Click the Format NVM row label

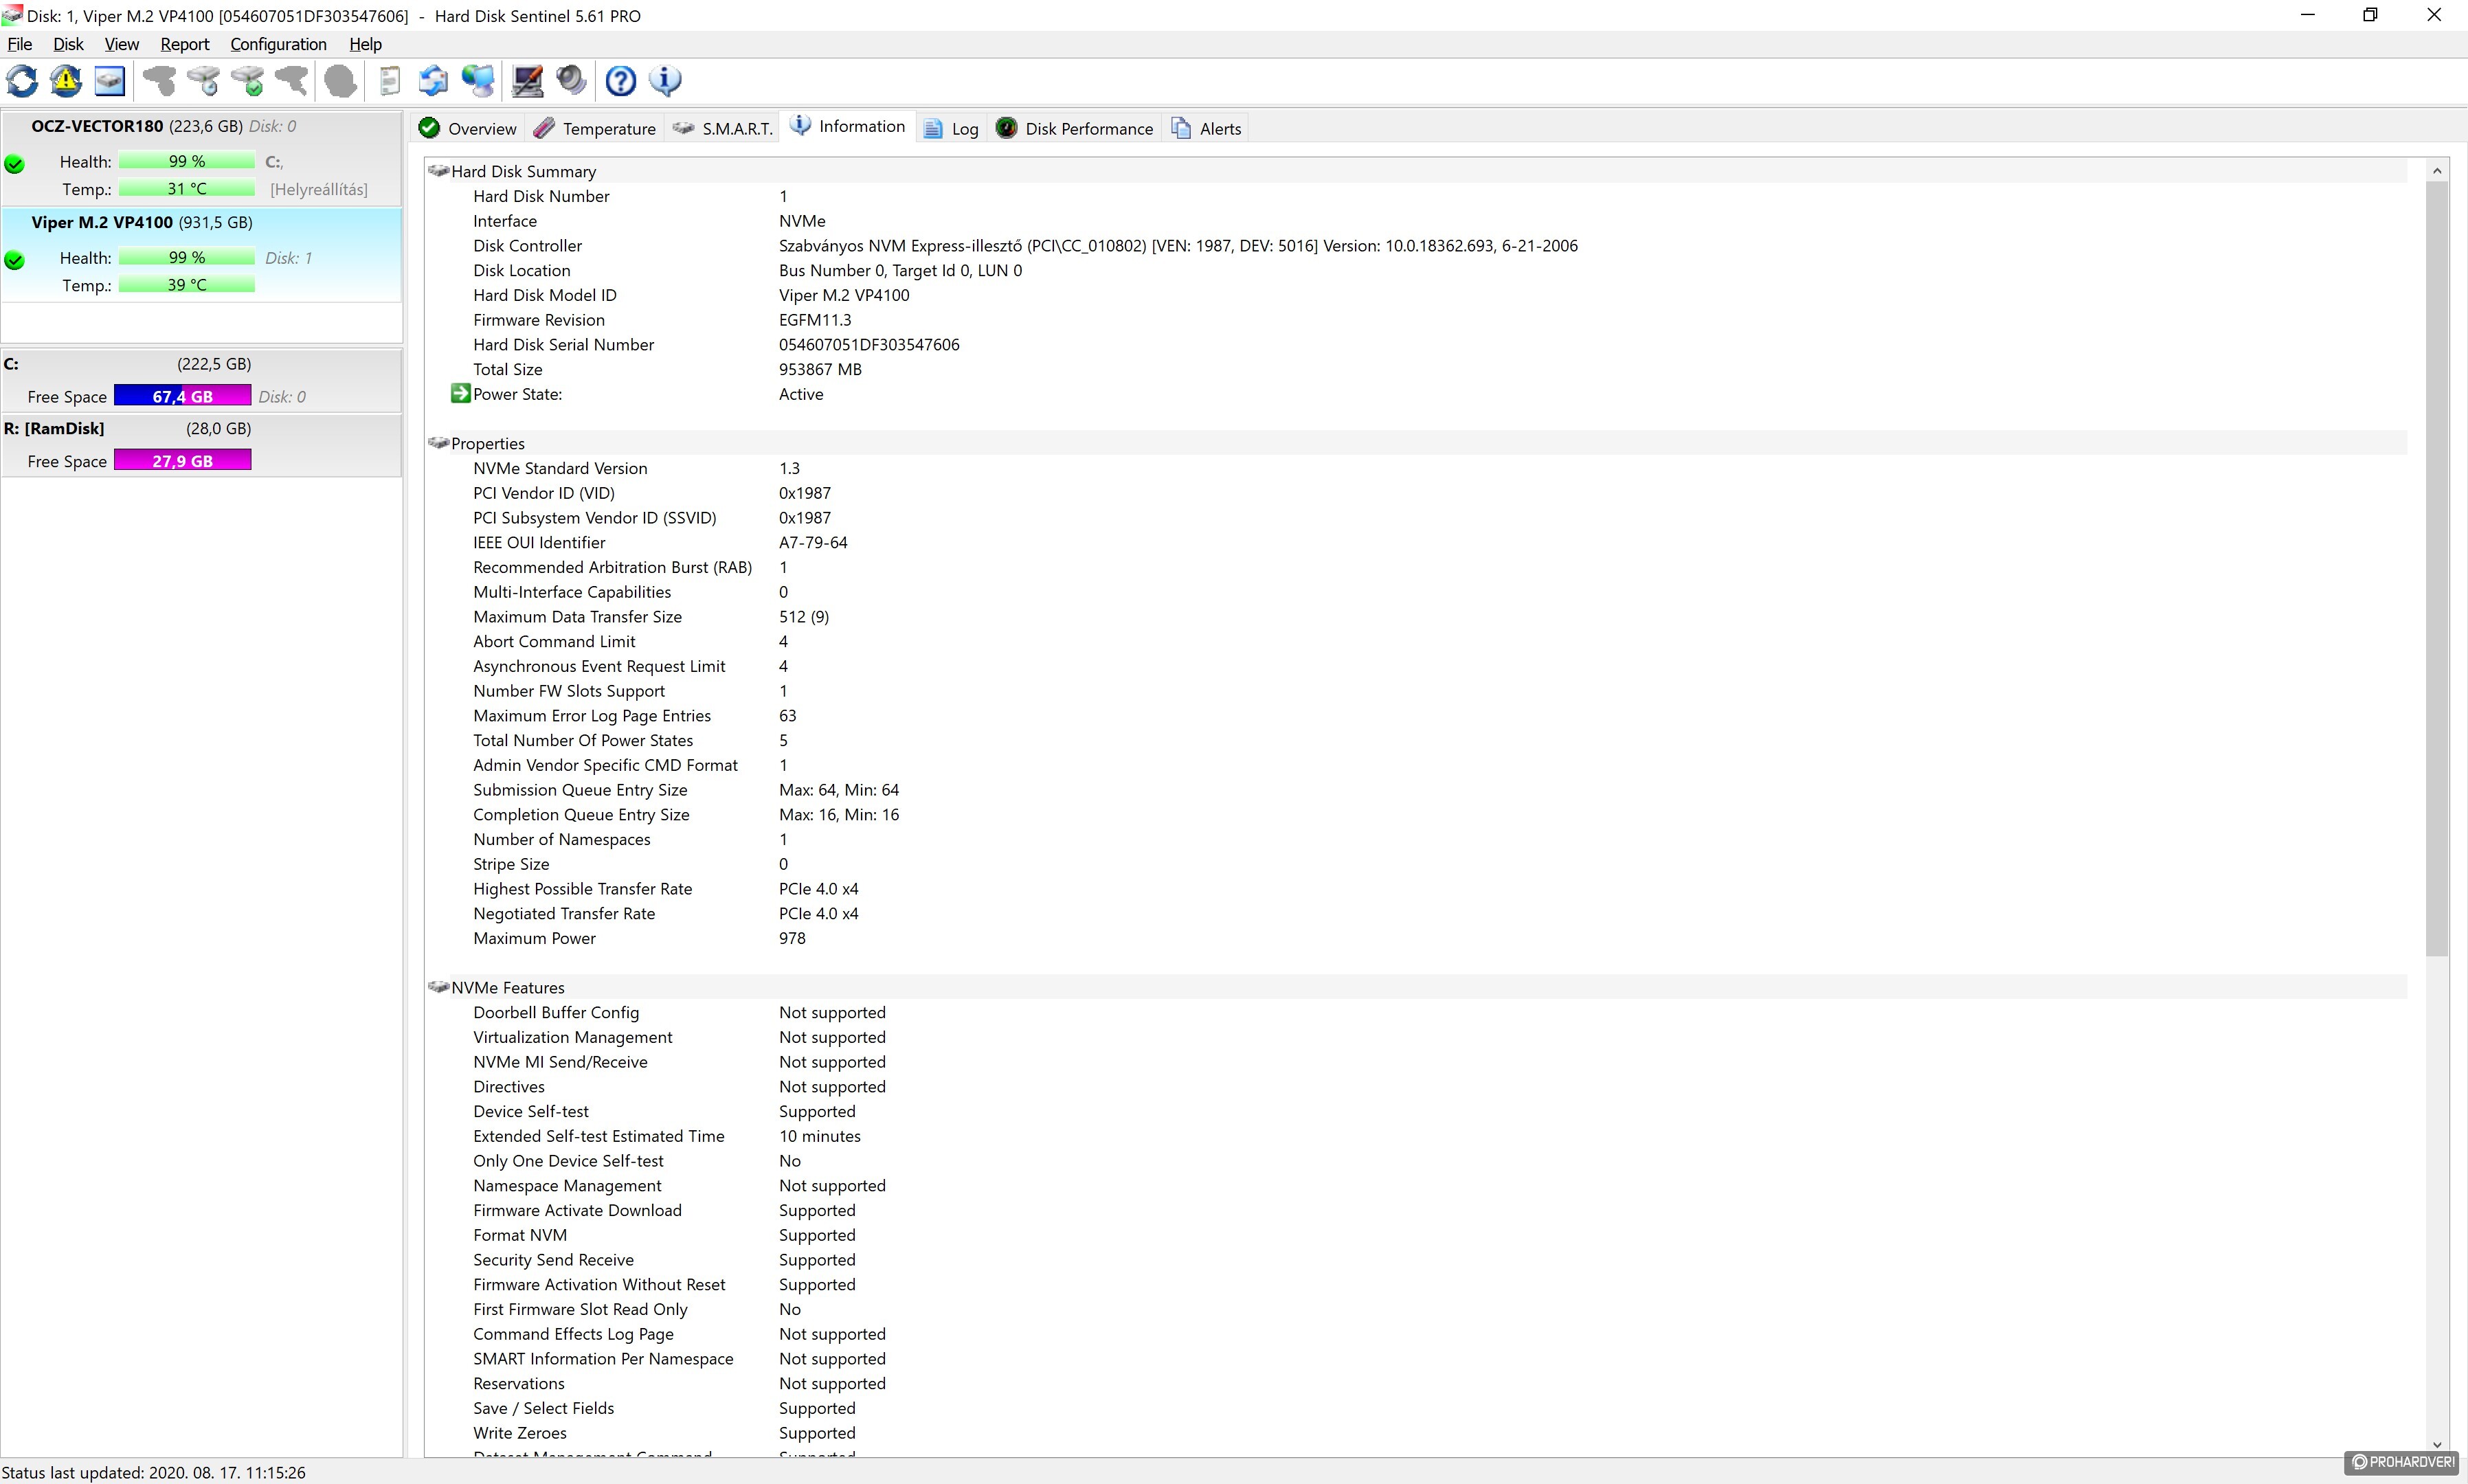click(520, 1235)
